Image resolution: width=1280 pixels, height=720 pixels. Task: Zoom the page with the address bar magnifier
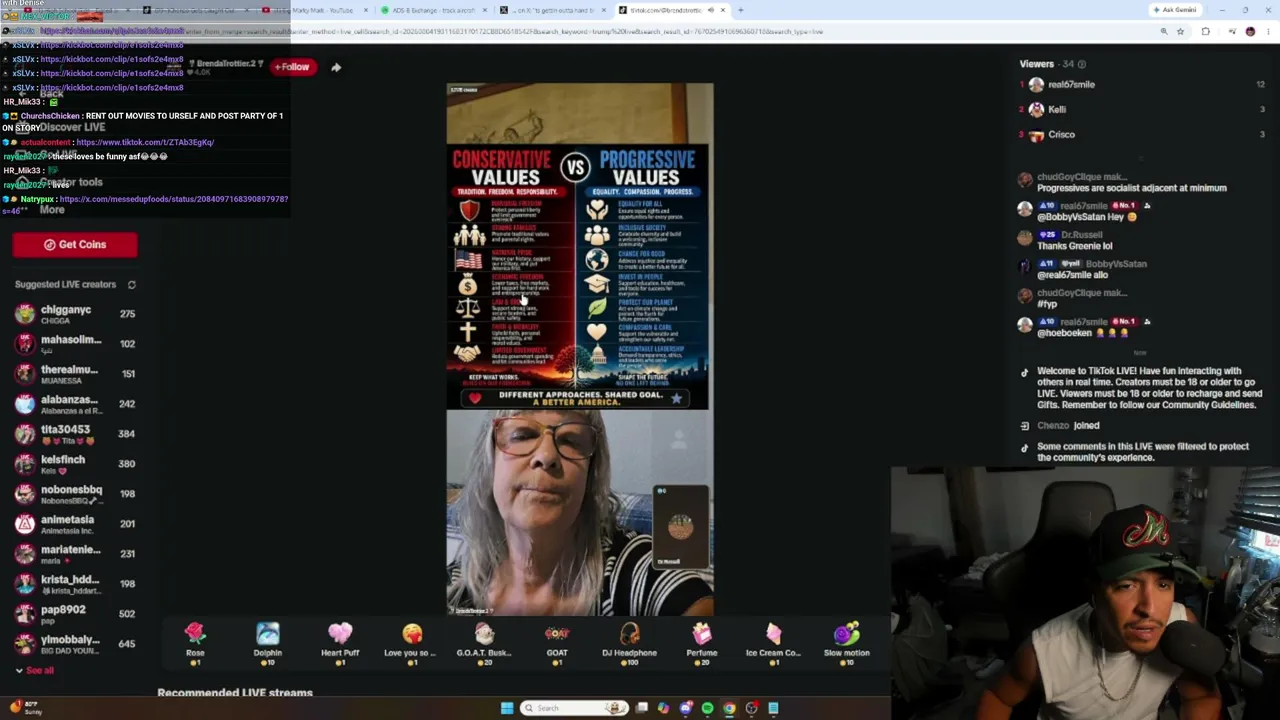(x=1163, y=31)
